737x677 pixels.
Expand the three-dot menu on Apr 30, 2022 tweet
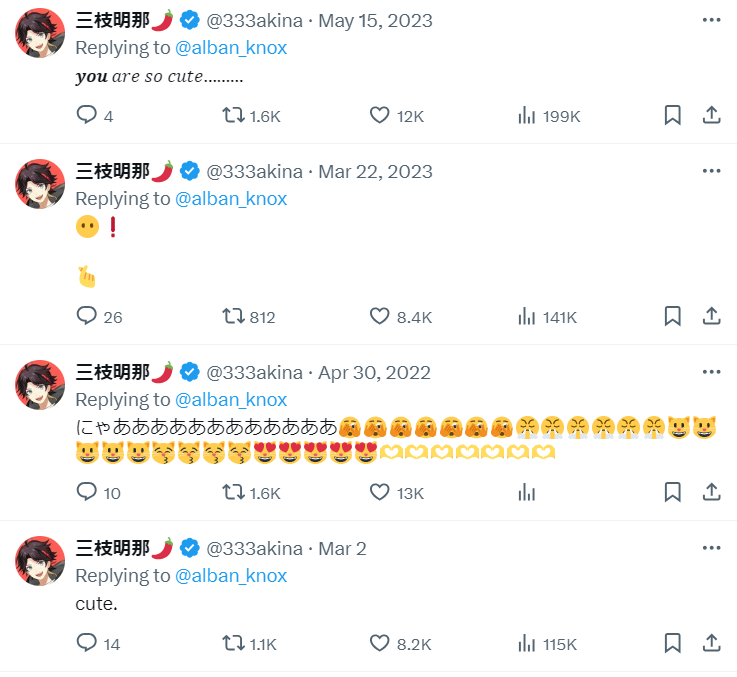pyautogui.click(x=712, y=372)
